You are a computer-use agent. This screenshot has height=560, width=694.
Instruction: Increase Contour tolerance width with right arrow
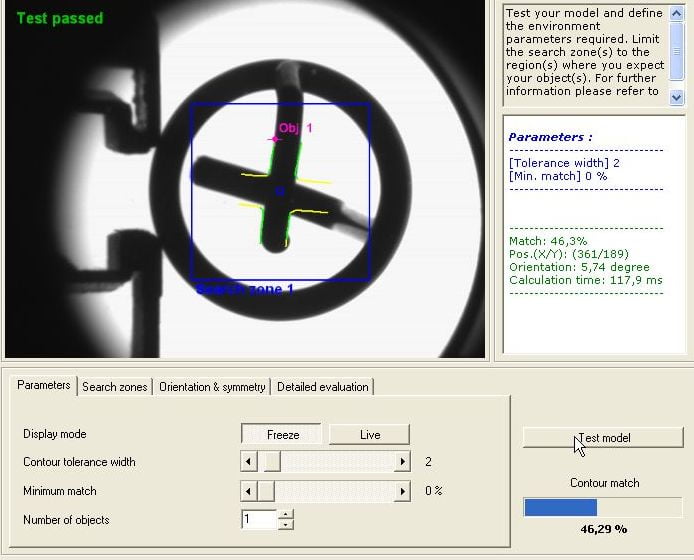tap(402, 462)
